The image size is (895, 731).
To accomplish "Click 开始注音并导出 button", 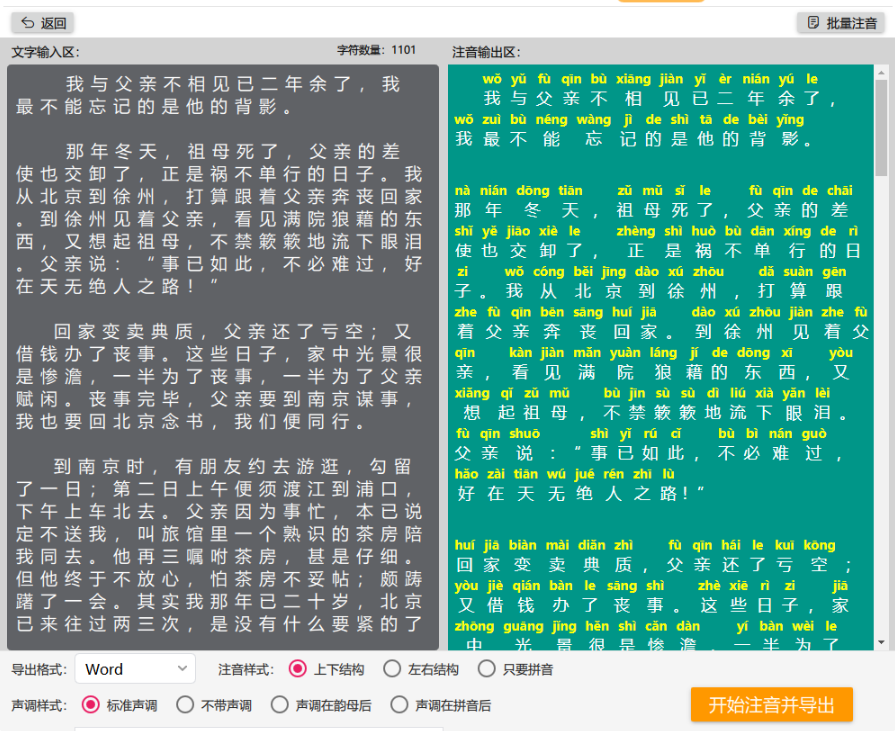I will coord(772,705).
